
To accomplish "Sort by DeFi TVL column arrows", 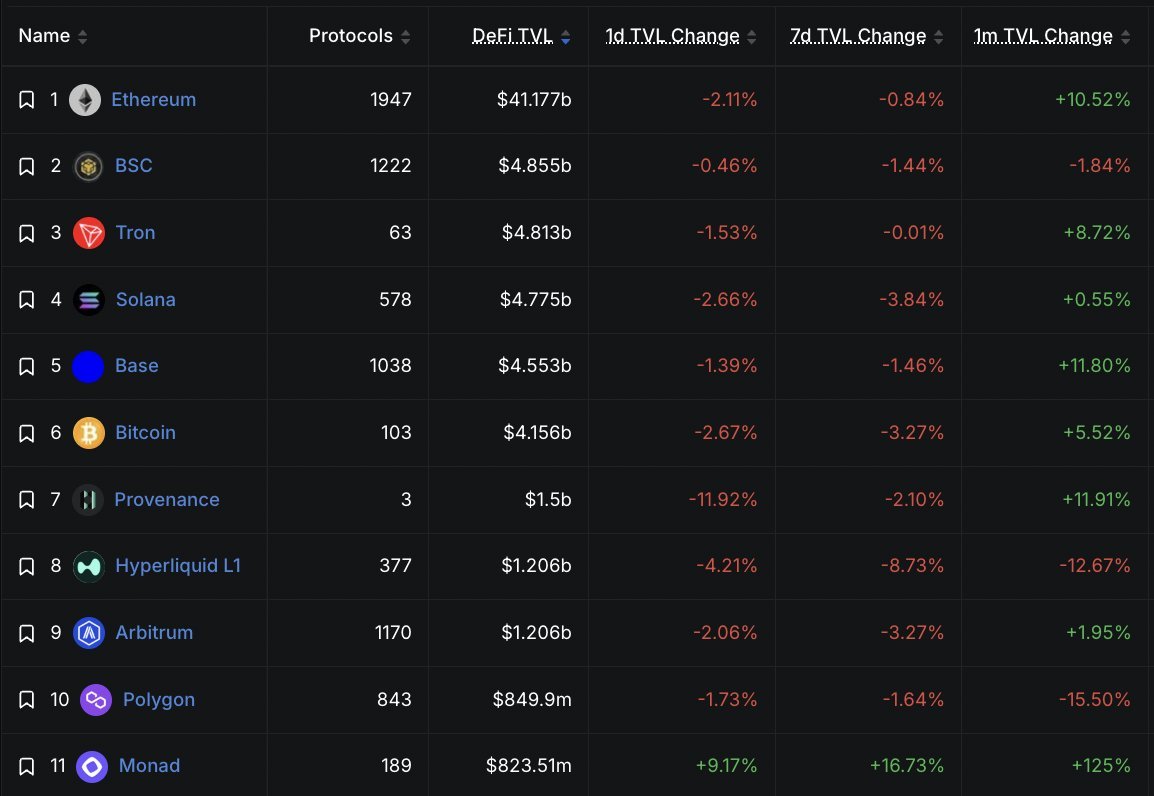I will (565, 37).
